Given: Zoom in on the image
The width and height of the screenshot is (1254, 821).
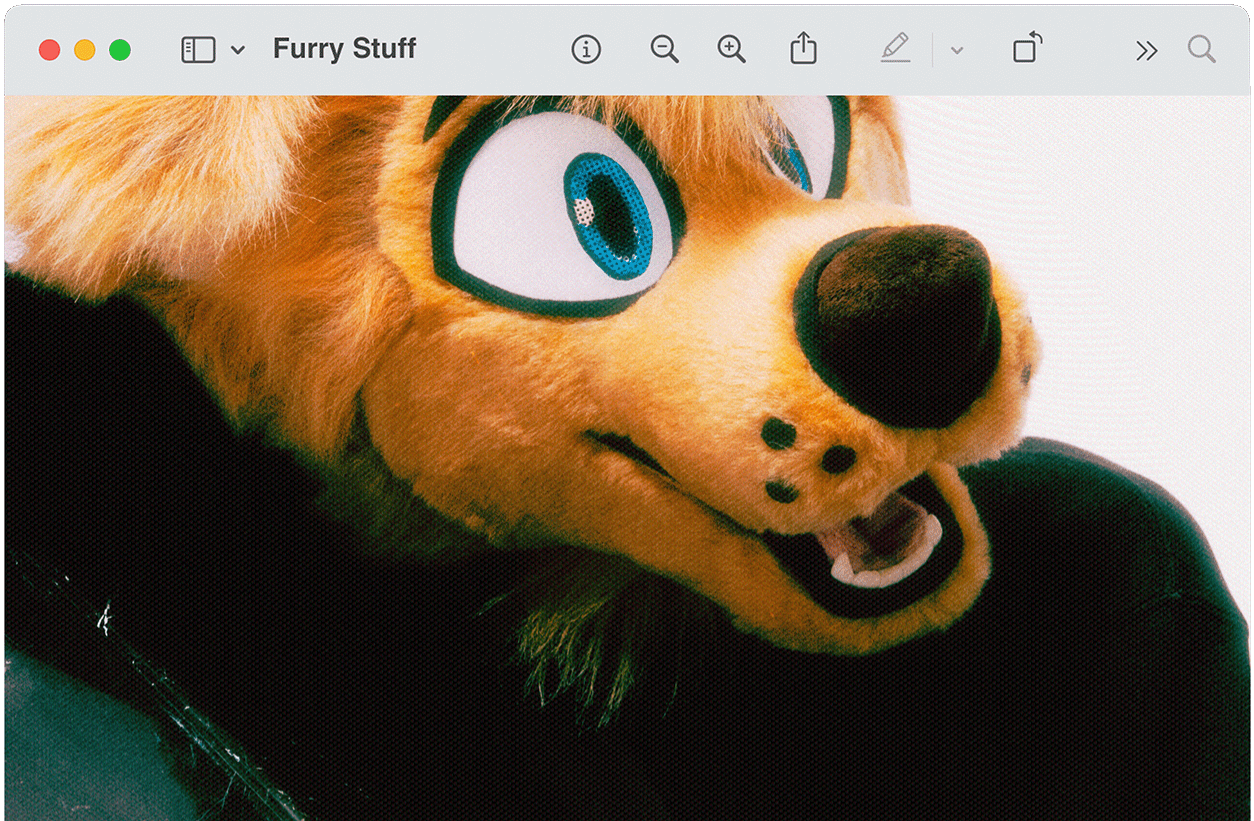Looking at the screenshot, I should coord(732,49).
